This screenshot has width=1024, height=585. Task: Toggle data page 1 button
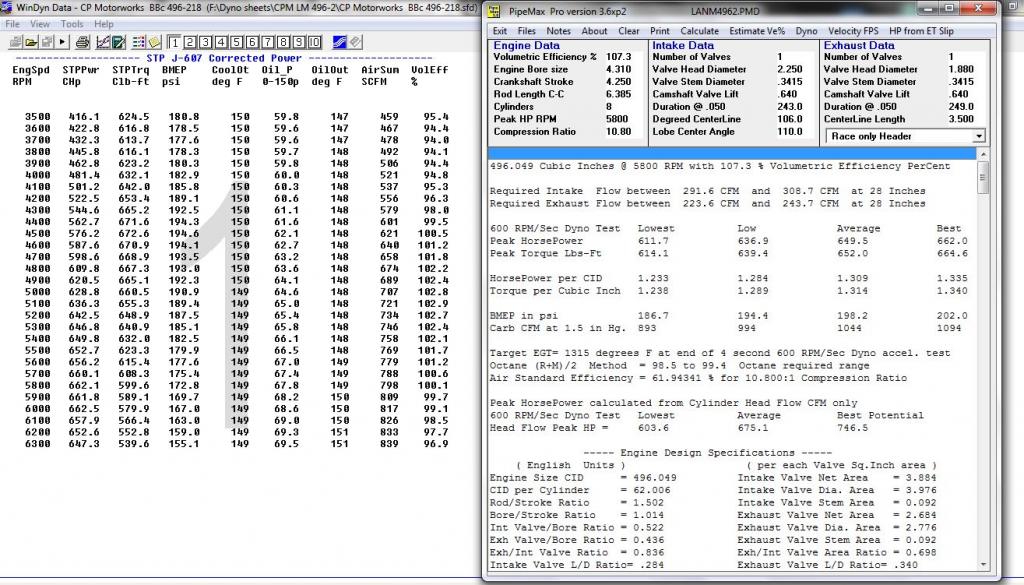[175, 42]
